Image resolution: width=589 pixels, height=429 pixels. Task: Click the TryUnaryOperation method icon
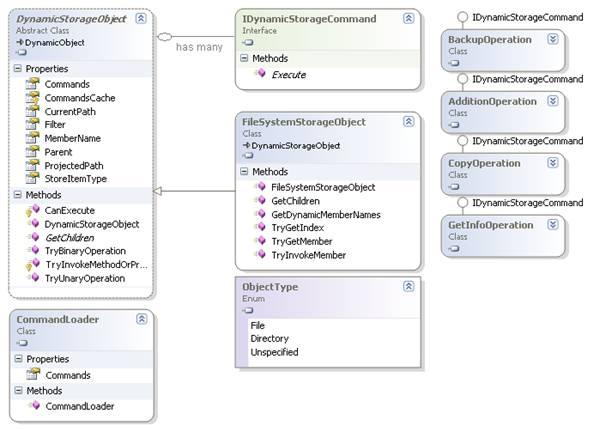coord(34,278)
